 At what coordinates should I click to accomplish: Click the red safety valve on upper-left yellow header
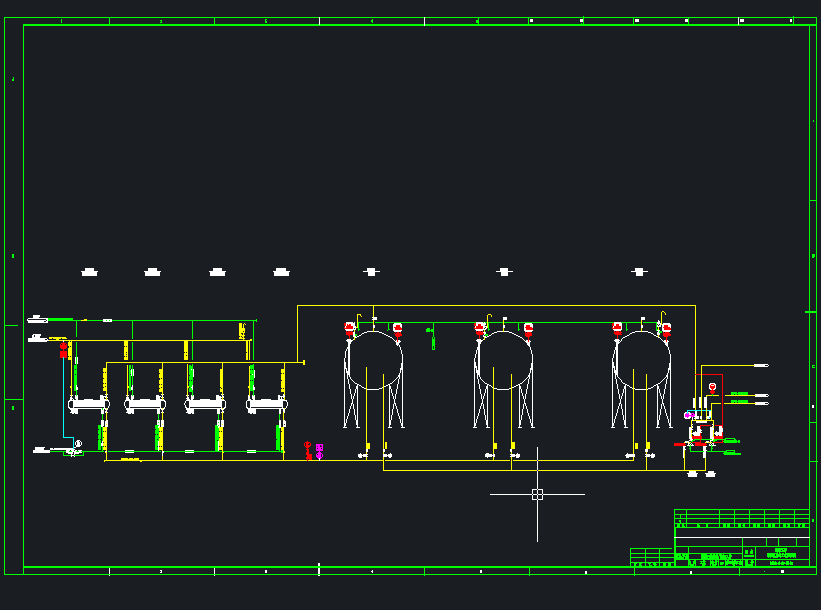coord(63,350)
